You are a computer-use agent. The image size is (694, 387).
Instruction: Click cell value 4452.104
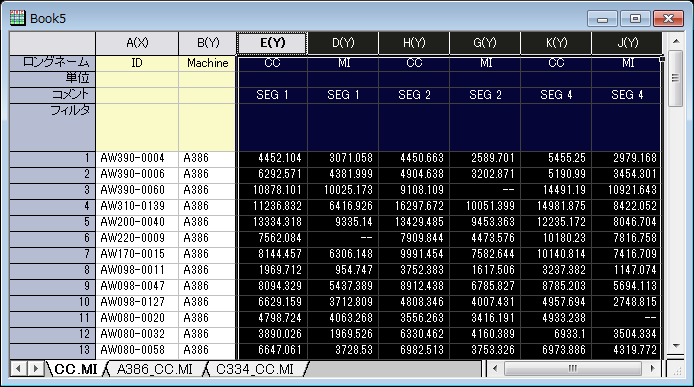pyautogui.click(x=272, y=158)
